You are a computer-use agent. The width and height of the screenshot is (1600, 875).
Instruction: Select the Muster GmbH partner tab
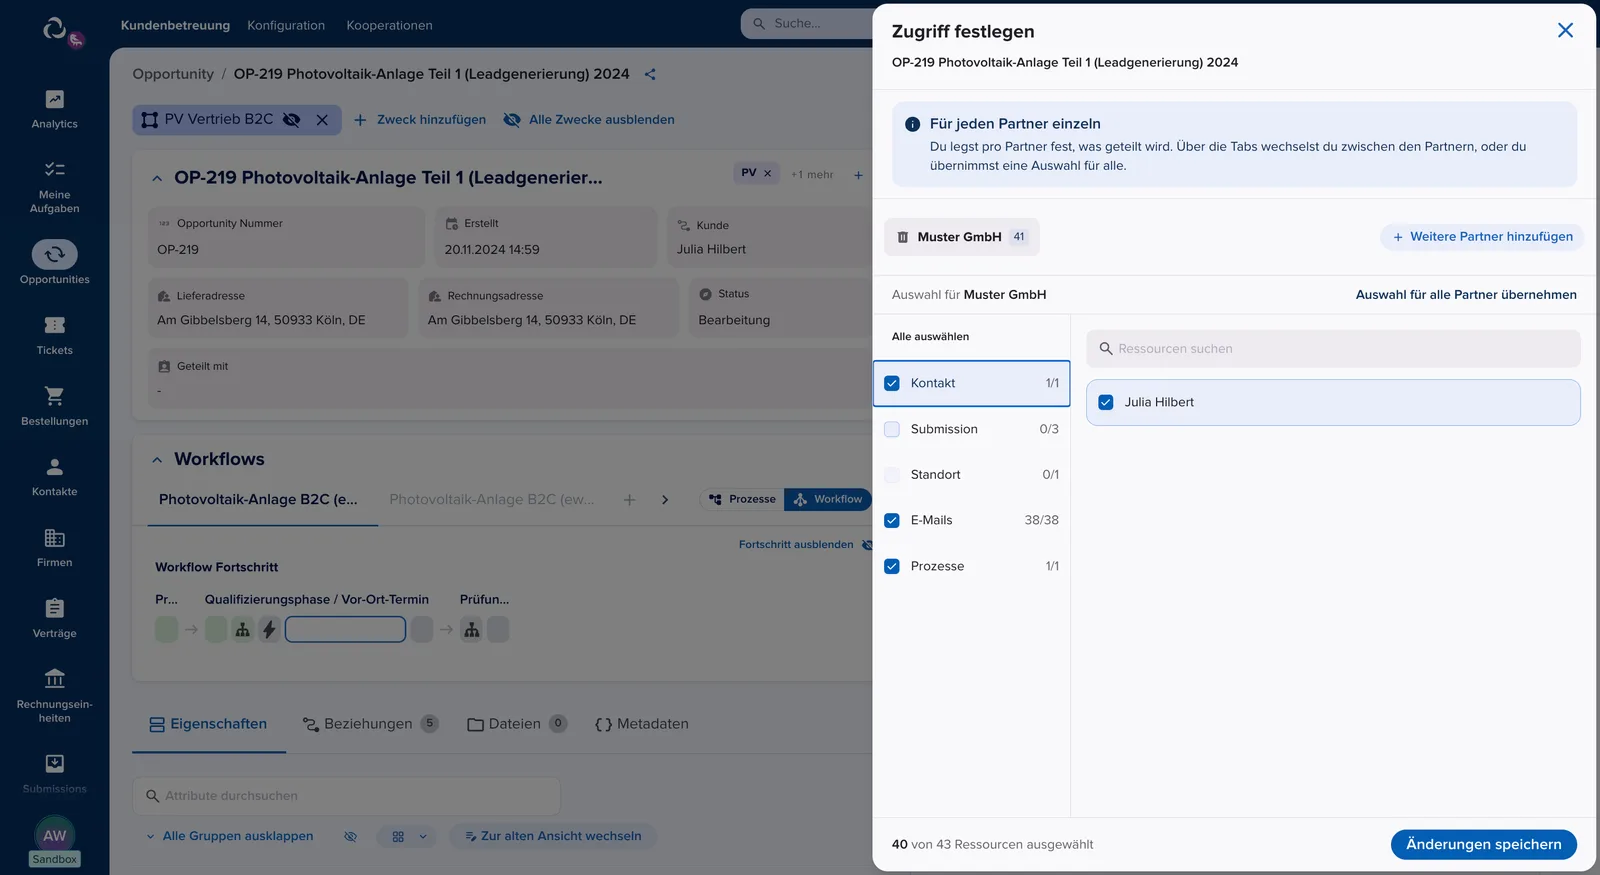tap(962, 237)
